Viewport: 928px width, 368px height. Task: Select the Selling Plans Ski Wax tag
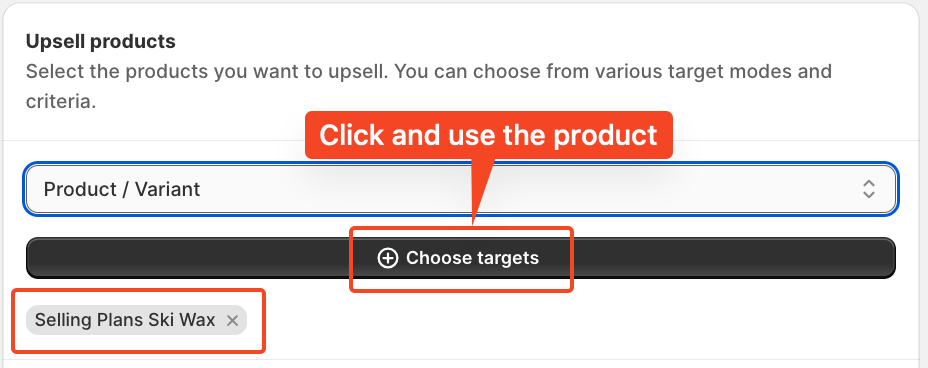(x=136, y=320)
